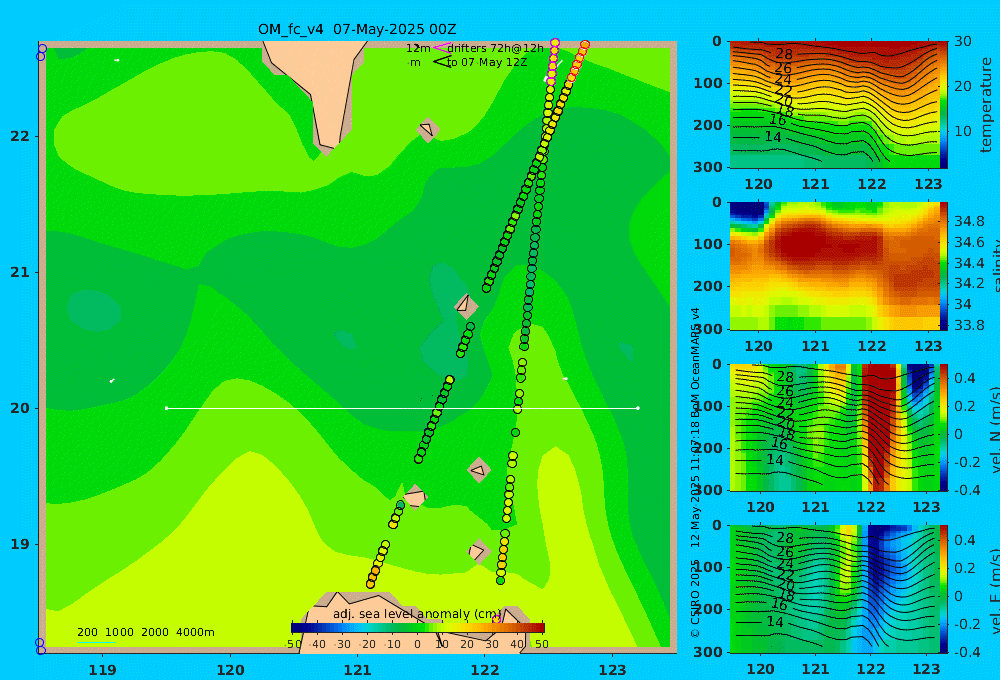Click the temperature color scale bar
This screenshot has height=680, width=1000.
pos(944,105)
